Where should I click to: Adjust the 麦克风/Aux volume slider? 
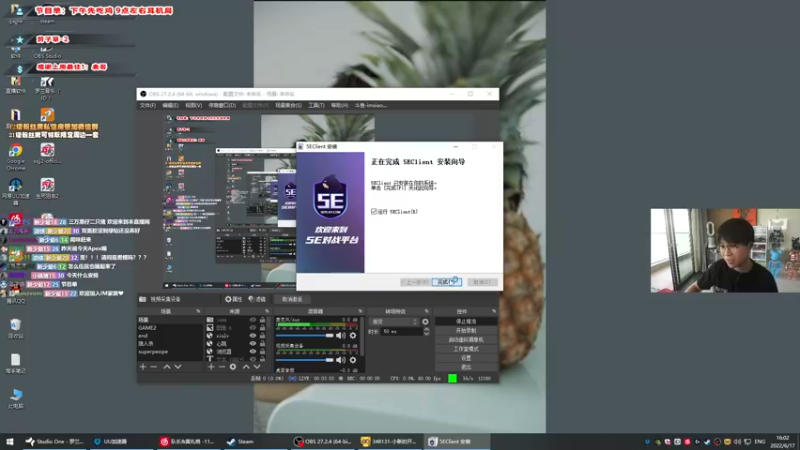tap(305, 335)
